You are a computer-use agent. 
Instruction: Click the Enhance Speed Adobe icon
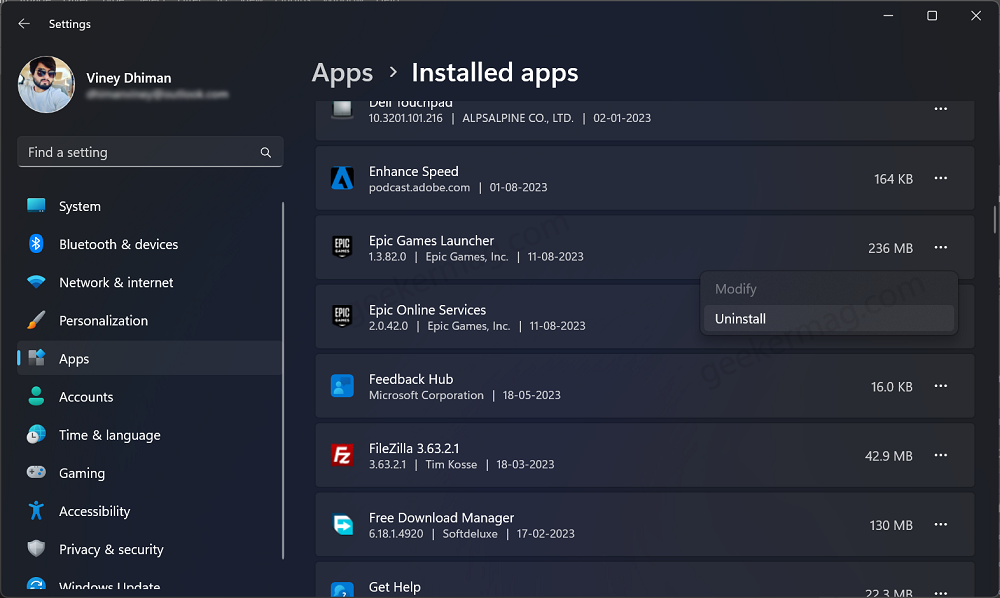point(342,178)
